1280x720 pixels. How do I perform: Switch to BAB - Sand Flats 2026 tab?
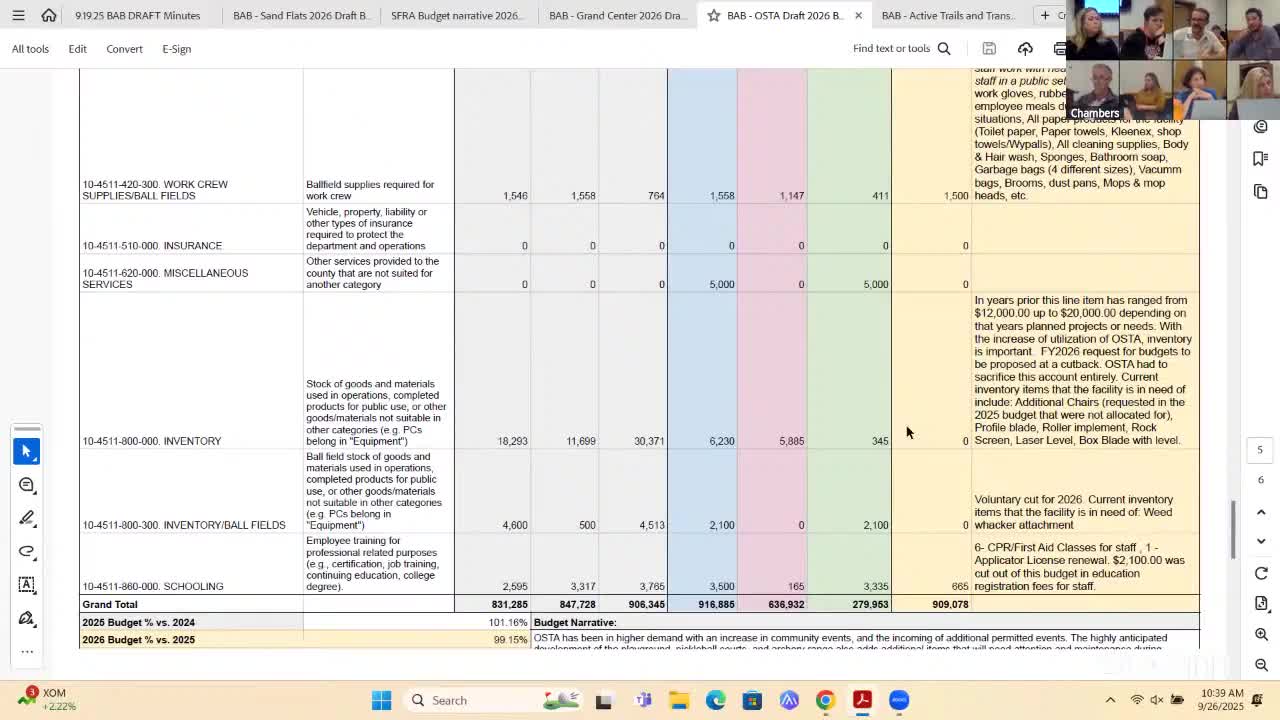[300, 16]
